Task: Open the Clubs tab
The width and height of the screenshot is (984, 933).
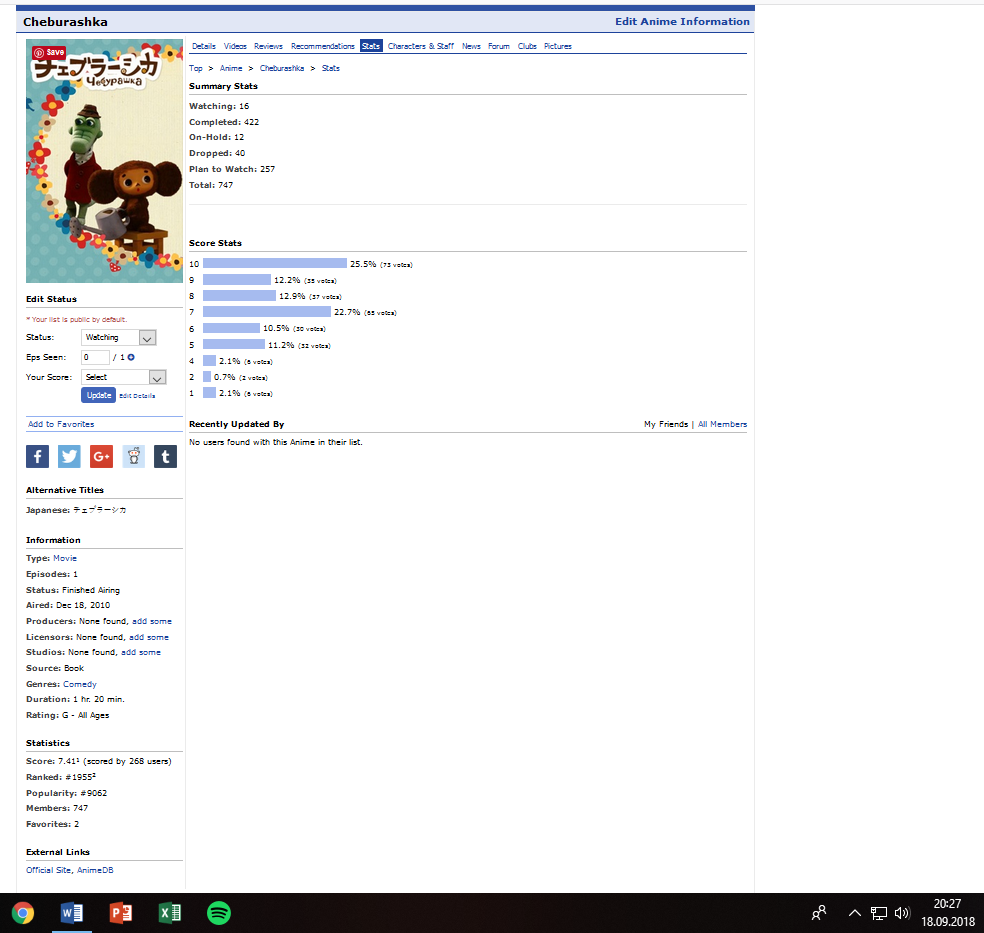Action: coord(527,46)
